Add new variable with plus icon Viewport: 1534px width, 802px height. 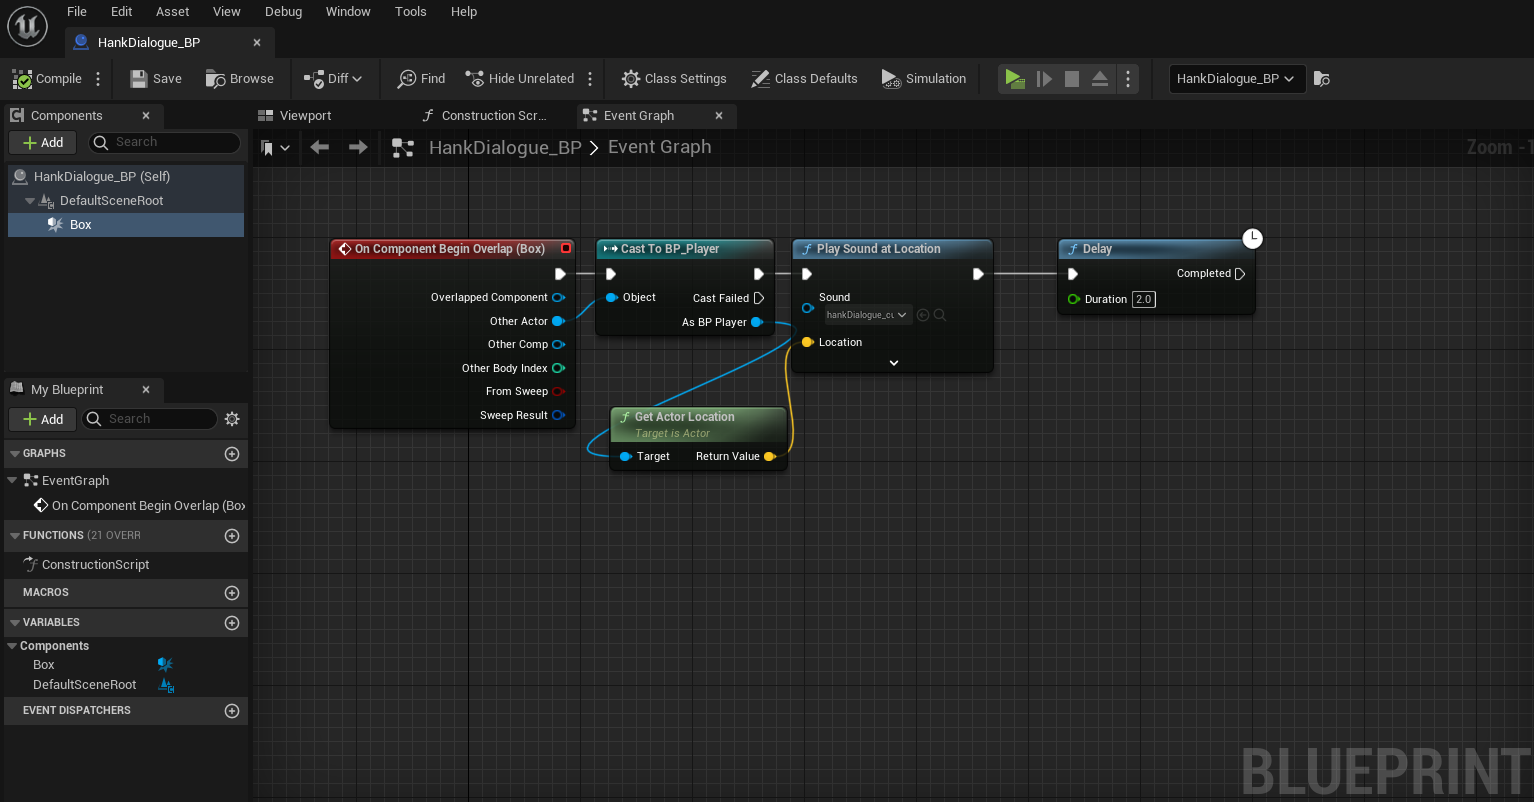(x=232, y=623)
